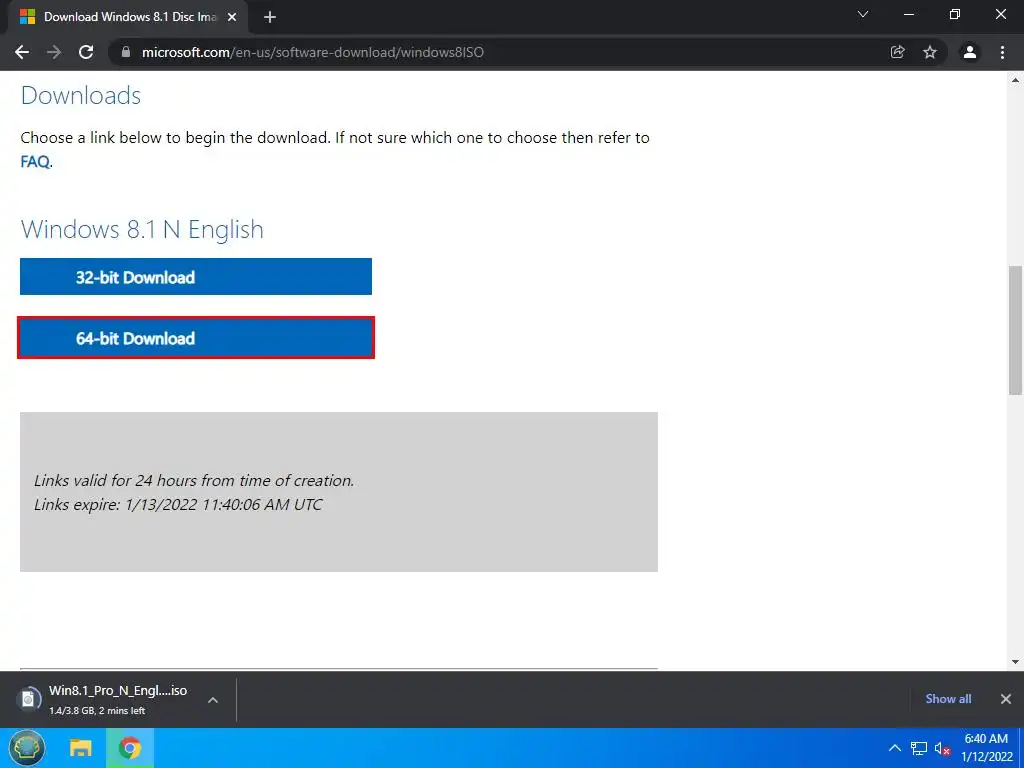The height and width of the screenshot is (768, 1024).
Task: View site info via the lock icon
Action: [126, 52]
